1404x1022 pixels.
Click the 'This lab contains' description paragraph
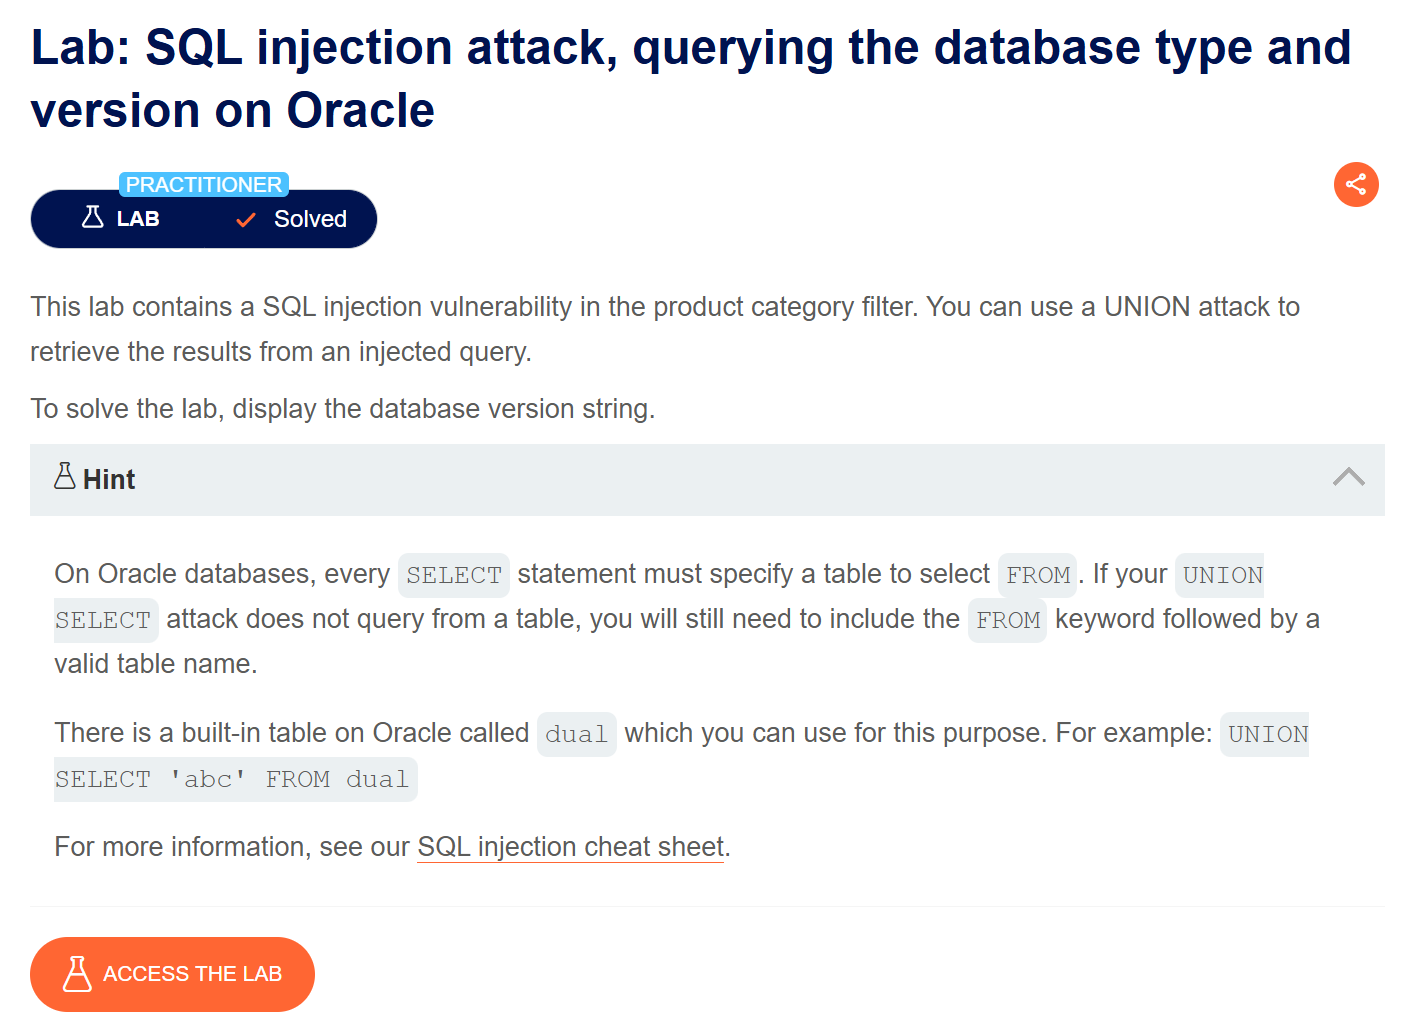point(665,329)
